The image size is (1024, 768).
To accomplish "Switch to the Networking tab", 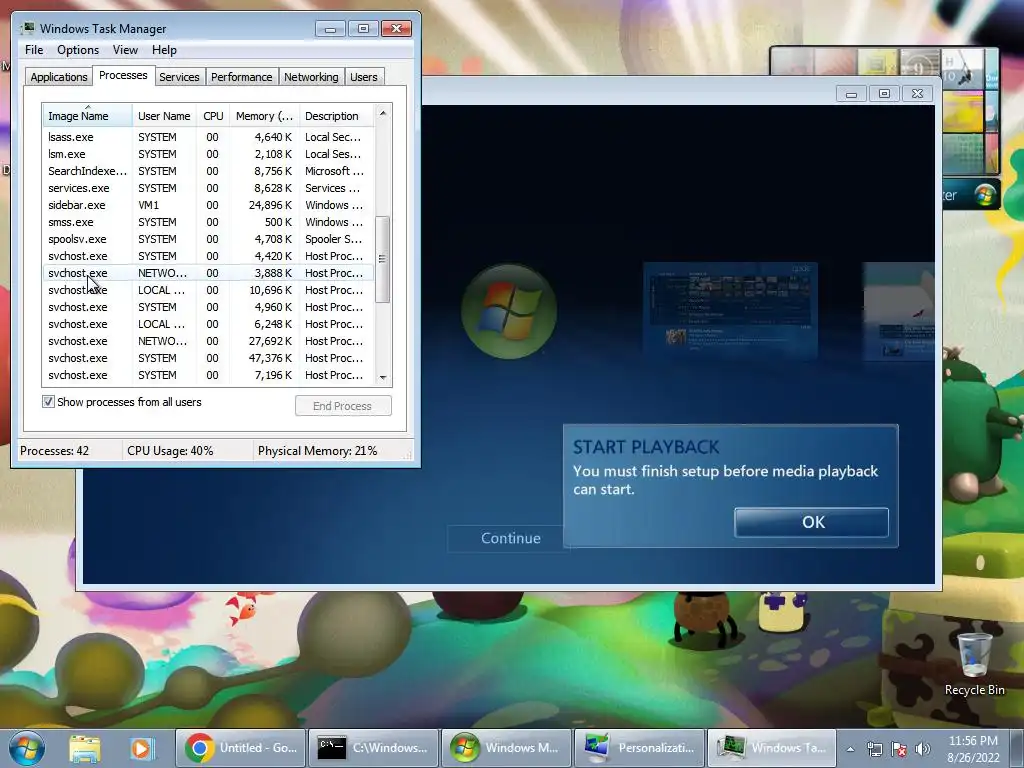I will click(x=311, y=77).
